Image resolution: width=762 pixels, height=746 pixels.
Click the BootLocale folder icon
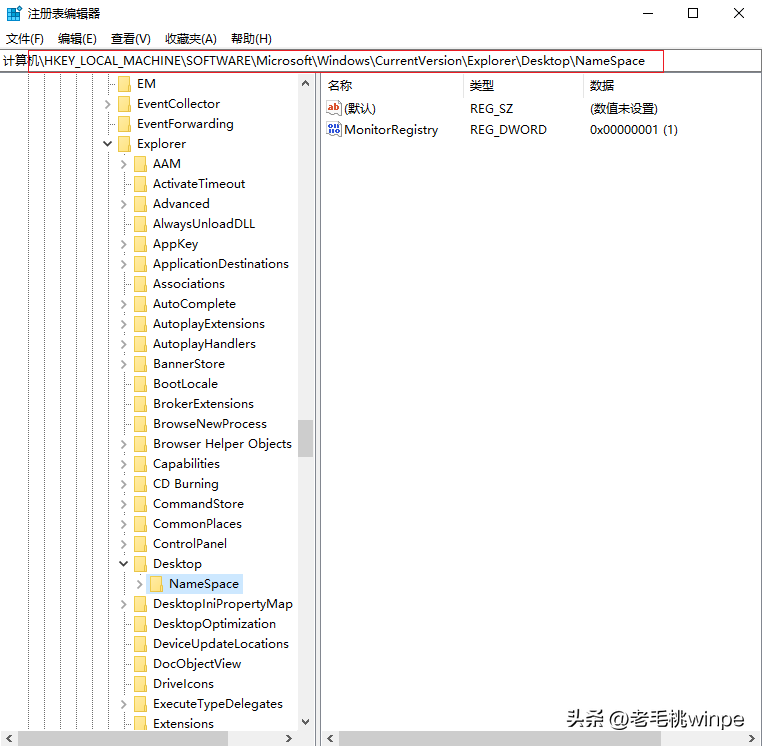(140, 384)
